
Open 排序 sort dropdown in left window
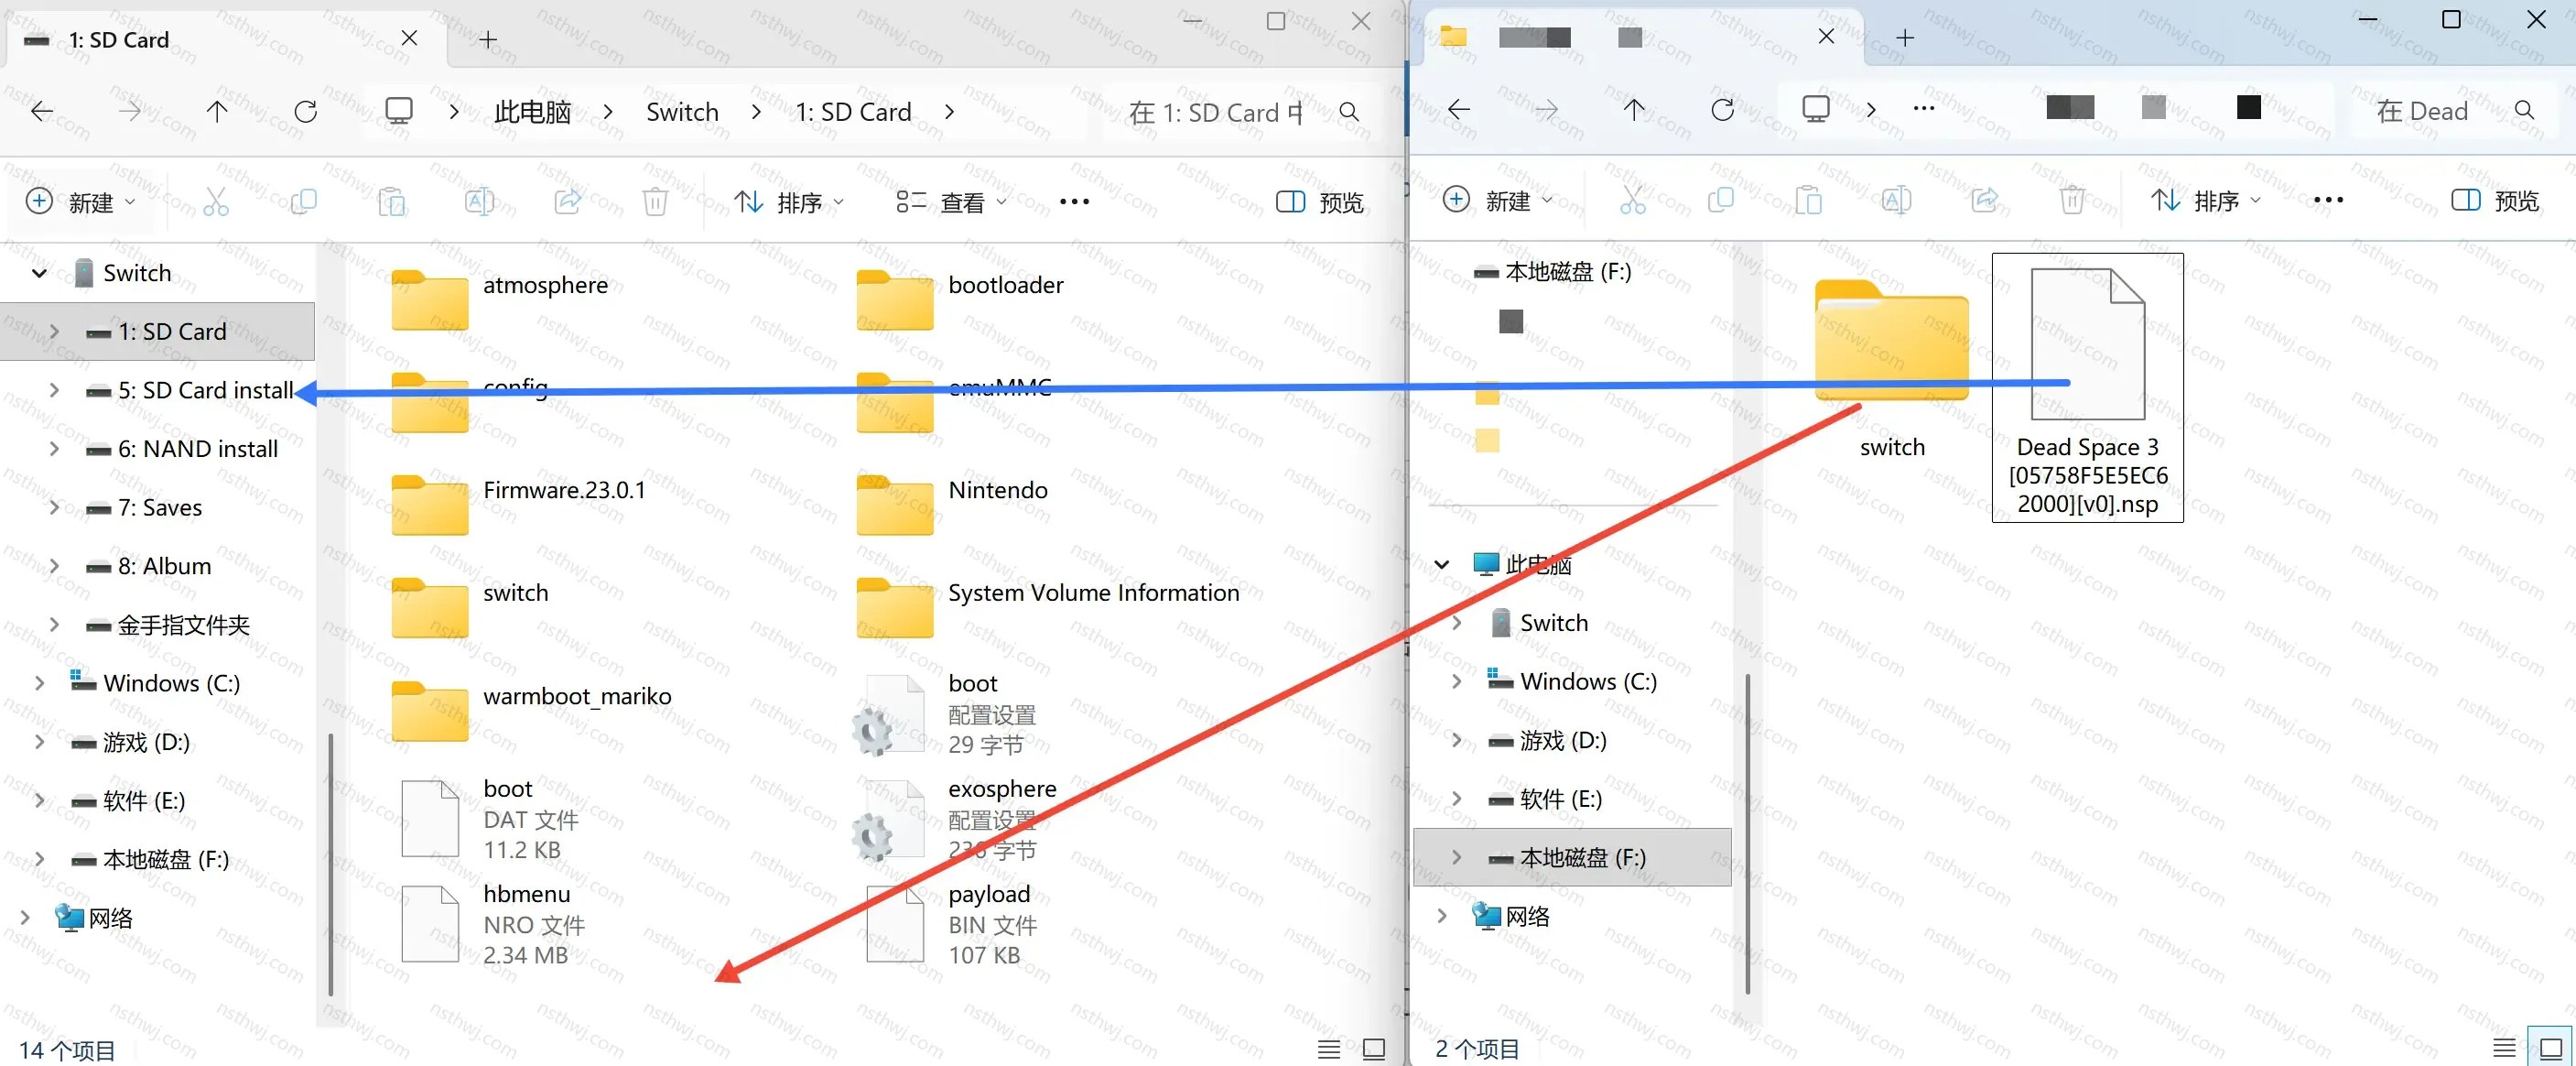(789, 202)
